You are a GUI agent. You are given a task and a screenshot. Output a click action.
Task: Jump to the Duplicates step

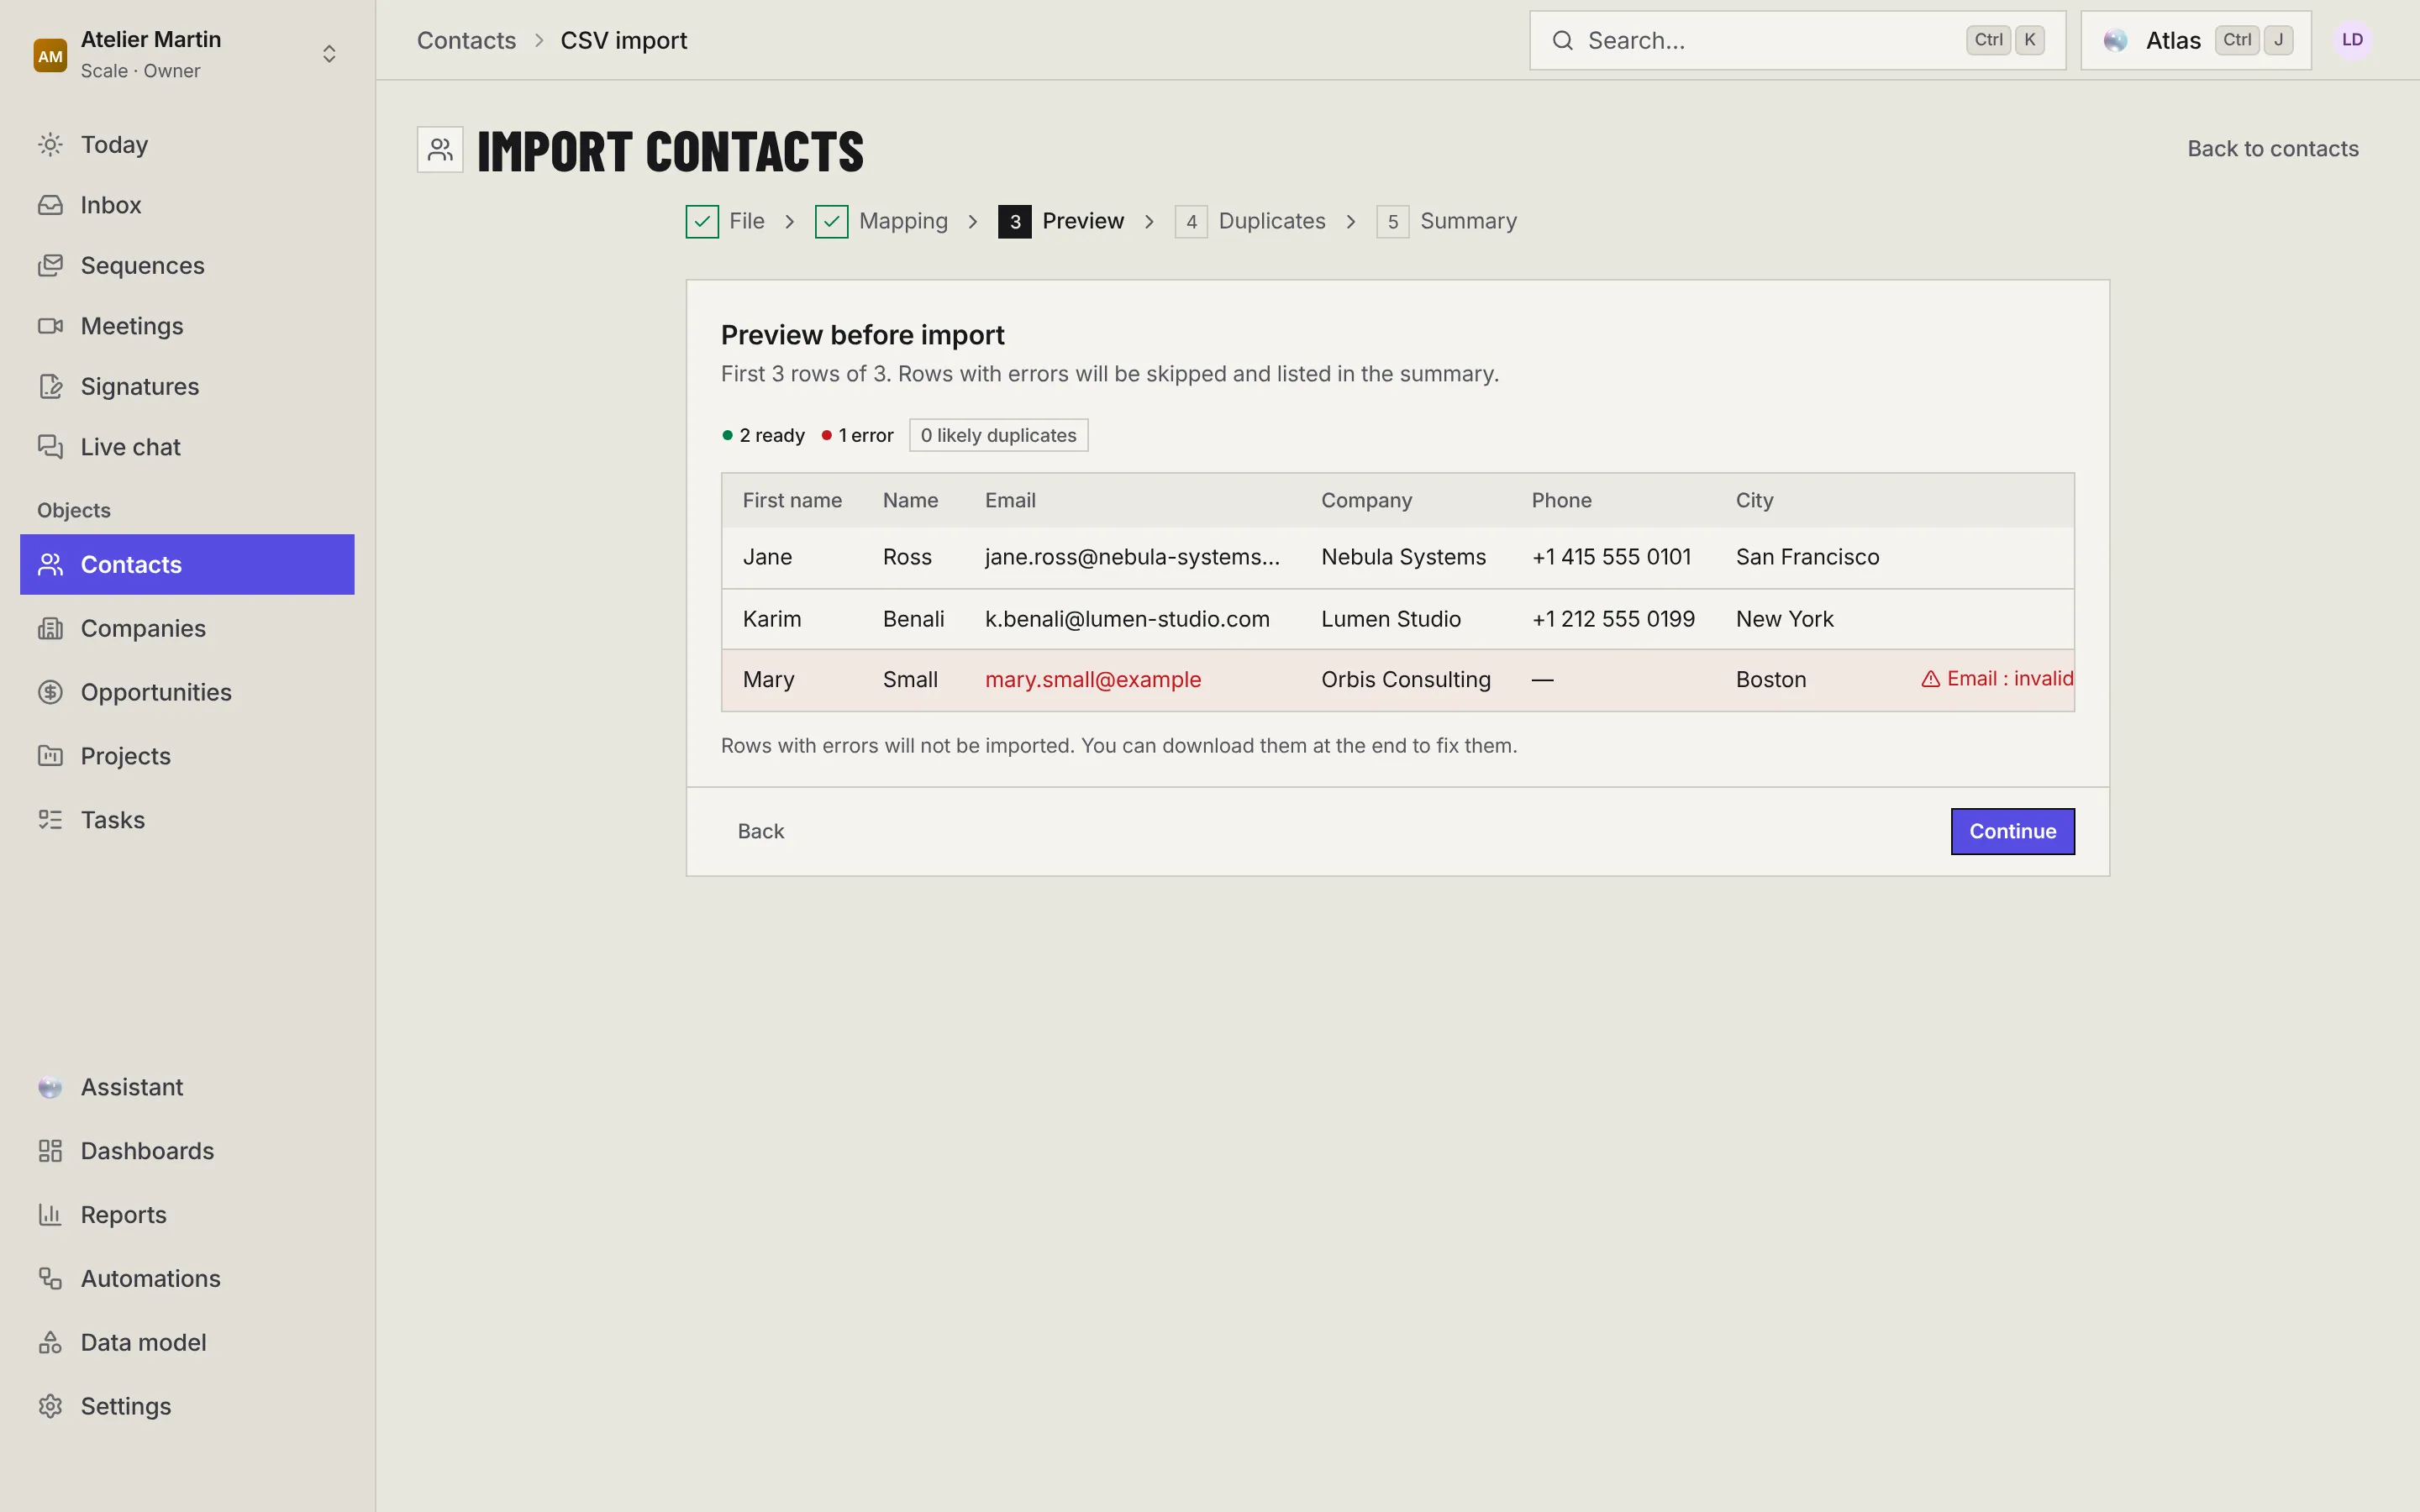tap(1250, 221)
